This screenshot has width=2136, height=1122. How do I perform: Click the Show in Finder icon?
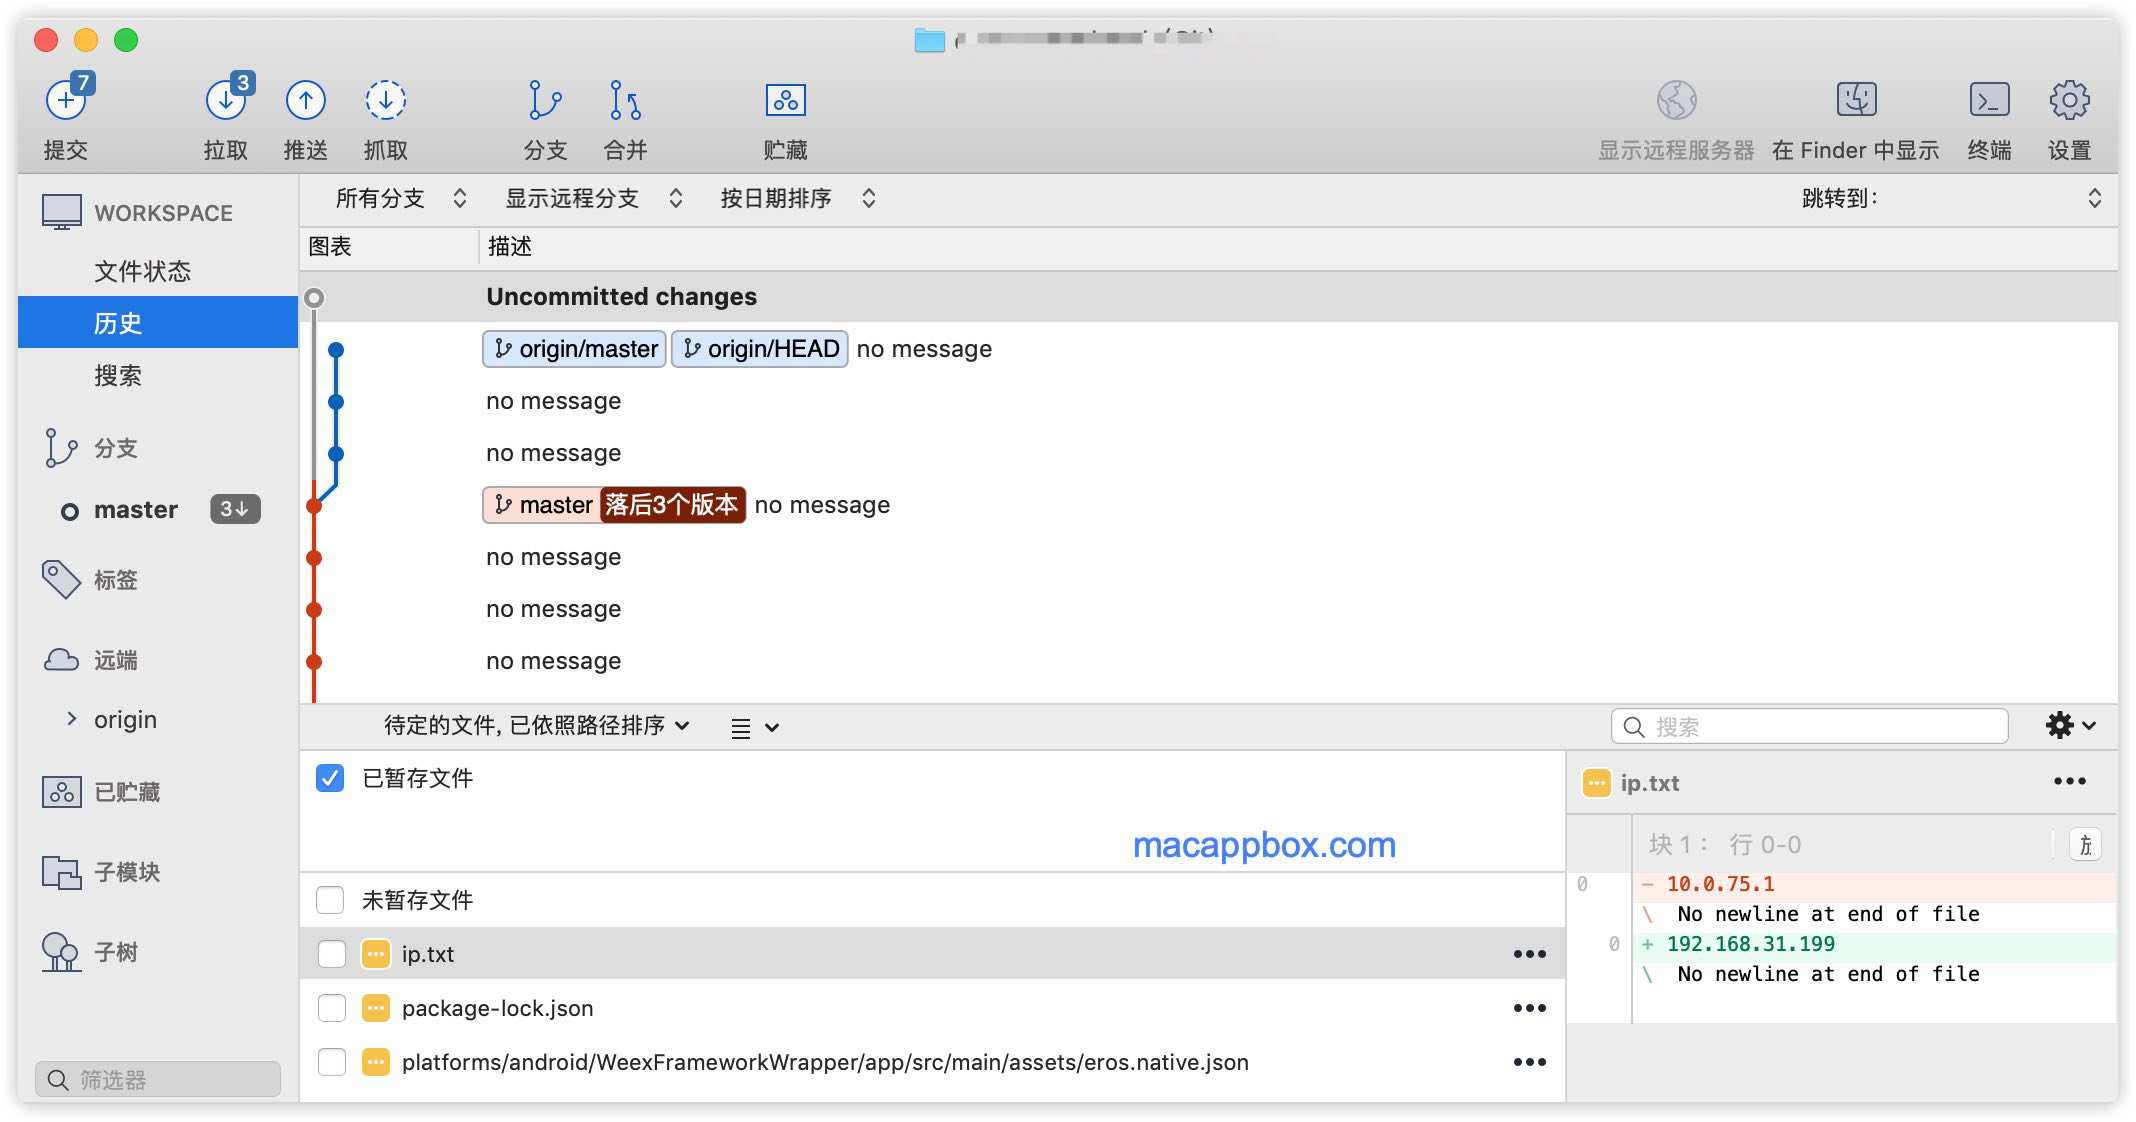[1856, 100]
